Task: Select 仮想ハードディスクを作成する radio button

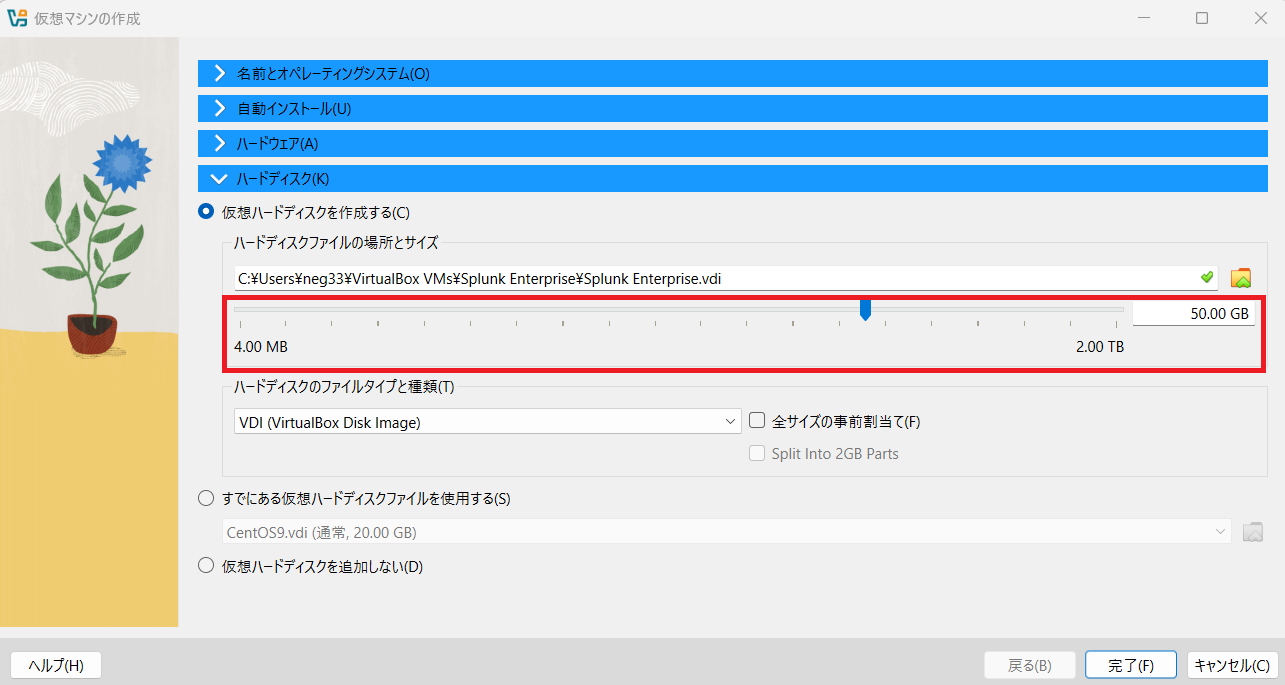Action: pos(206,212)
